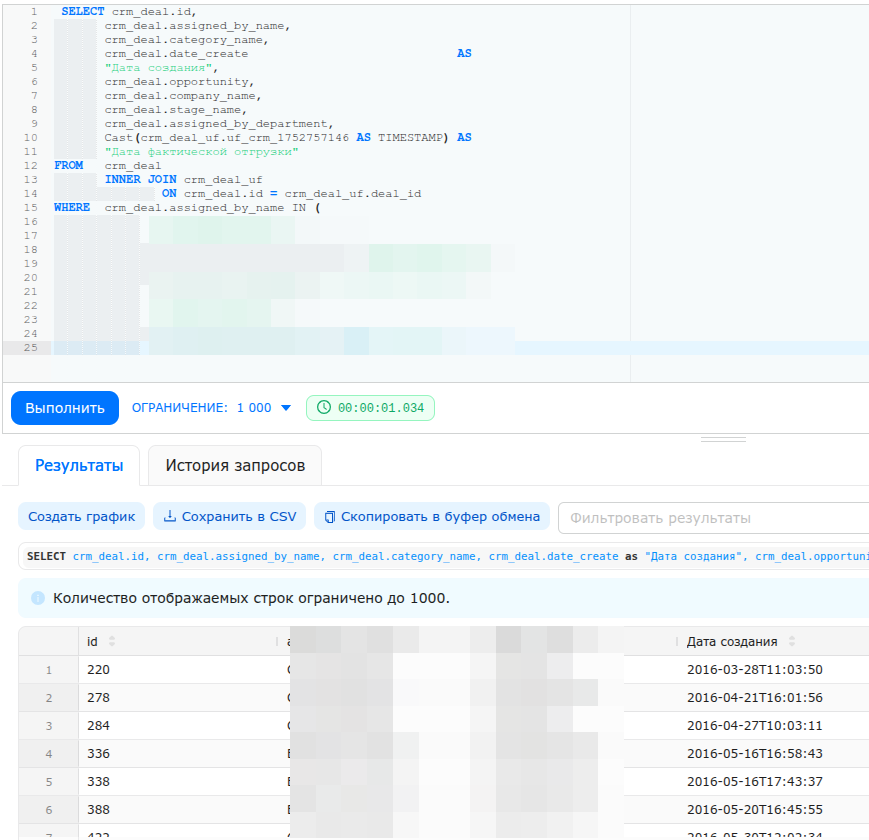This screenshot has width=869, height=840.
Task: Select cell with id 278
Action: (x=99, y=698)
